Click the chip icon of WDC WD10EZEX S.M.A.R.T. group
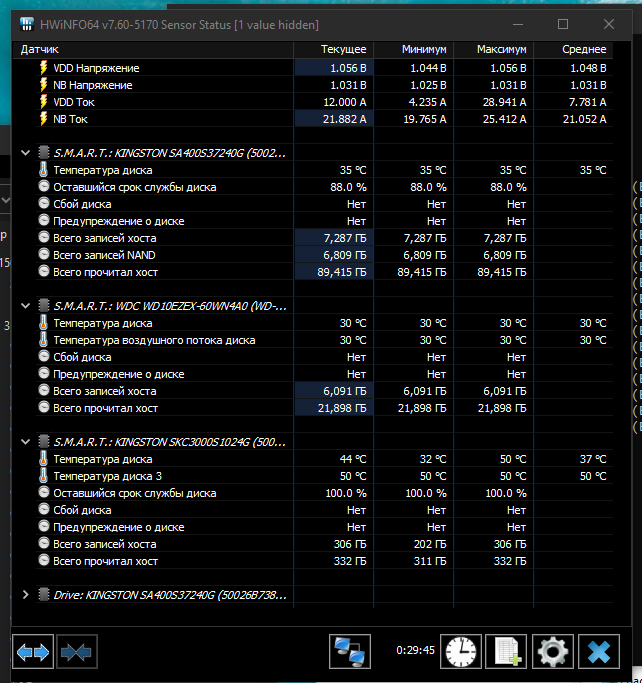642x683 pixels. [x=44, y=305]
